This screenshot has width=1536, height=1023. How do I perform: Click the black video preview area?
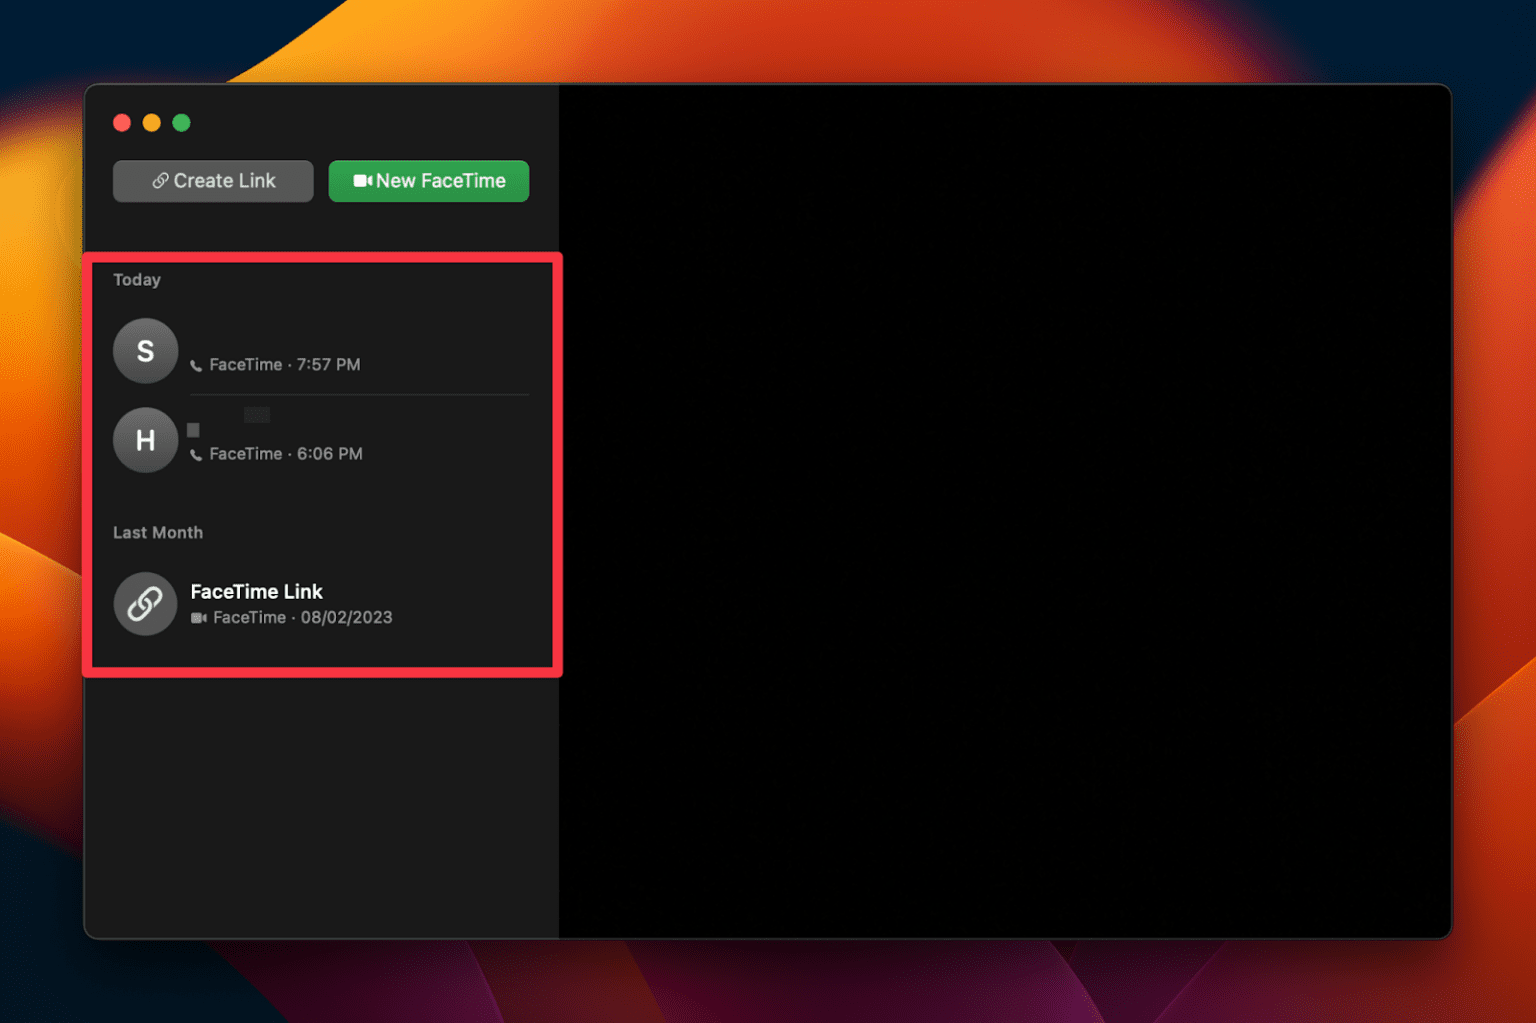point(1004,510)
